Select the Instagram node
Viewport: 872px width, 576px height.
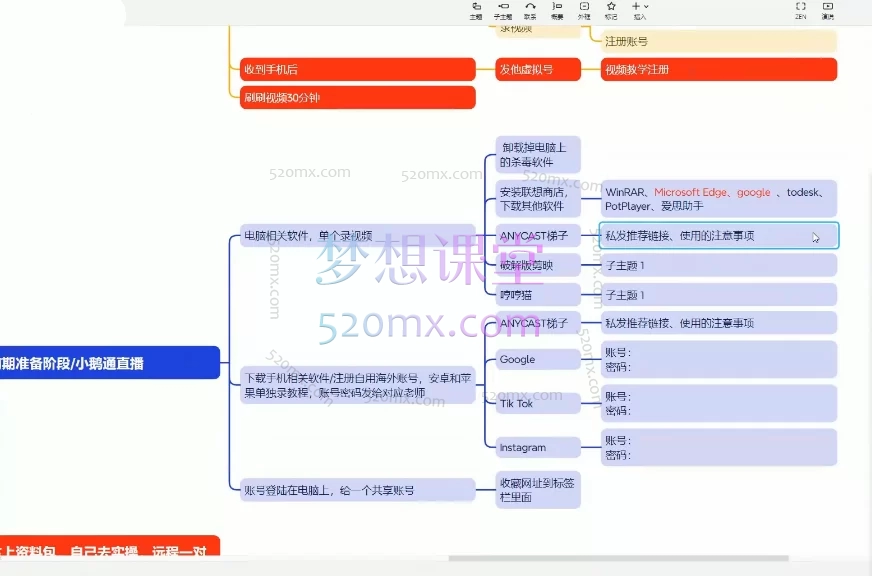537,447
